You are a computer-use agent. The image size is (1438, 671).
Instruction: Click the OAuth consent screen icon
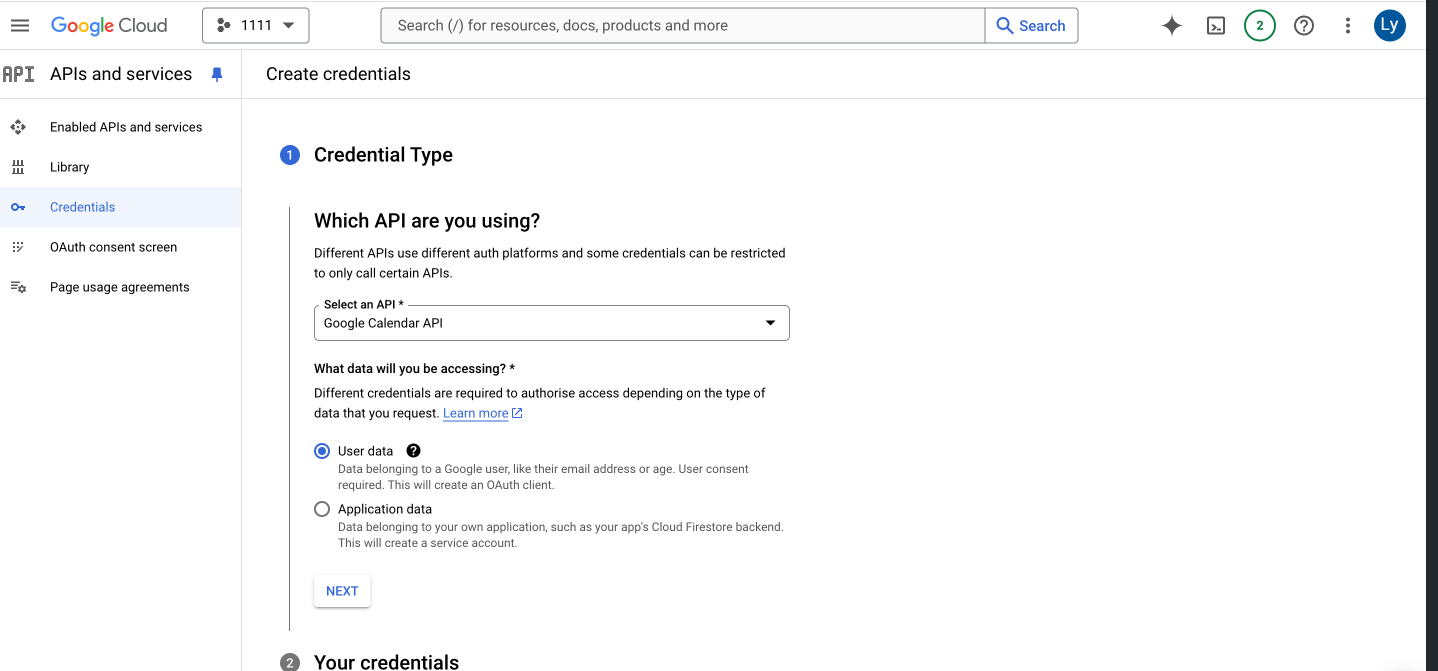pyautogui.click(x=18, y=247)
